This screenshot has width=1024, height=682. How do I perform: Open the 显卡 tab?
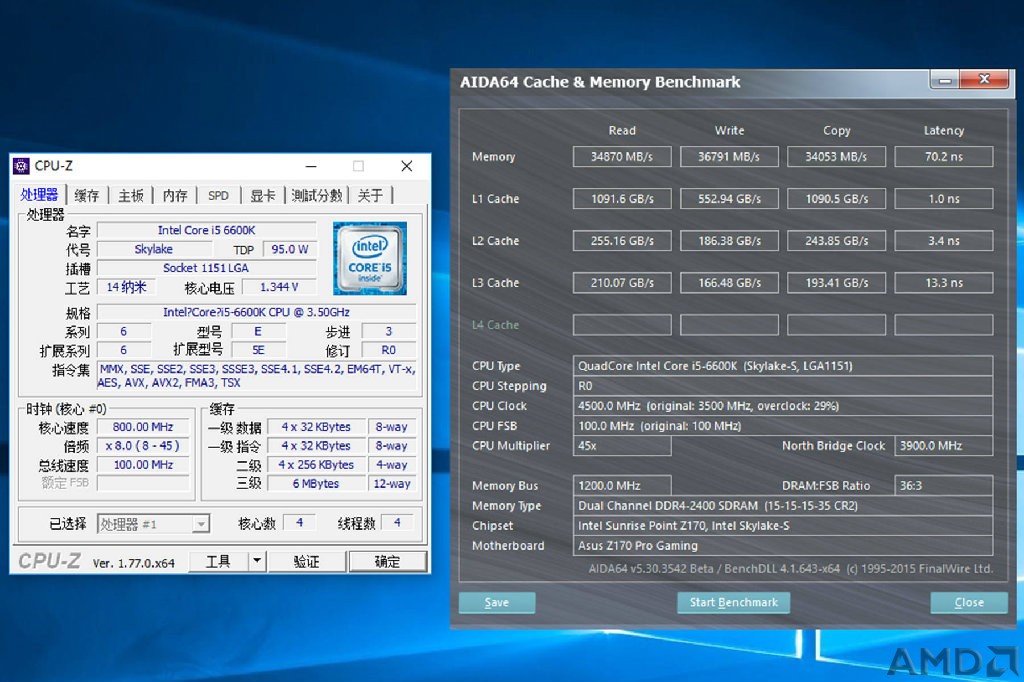click(x=263, y=195)
